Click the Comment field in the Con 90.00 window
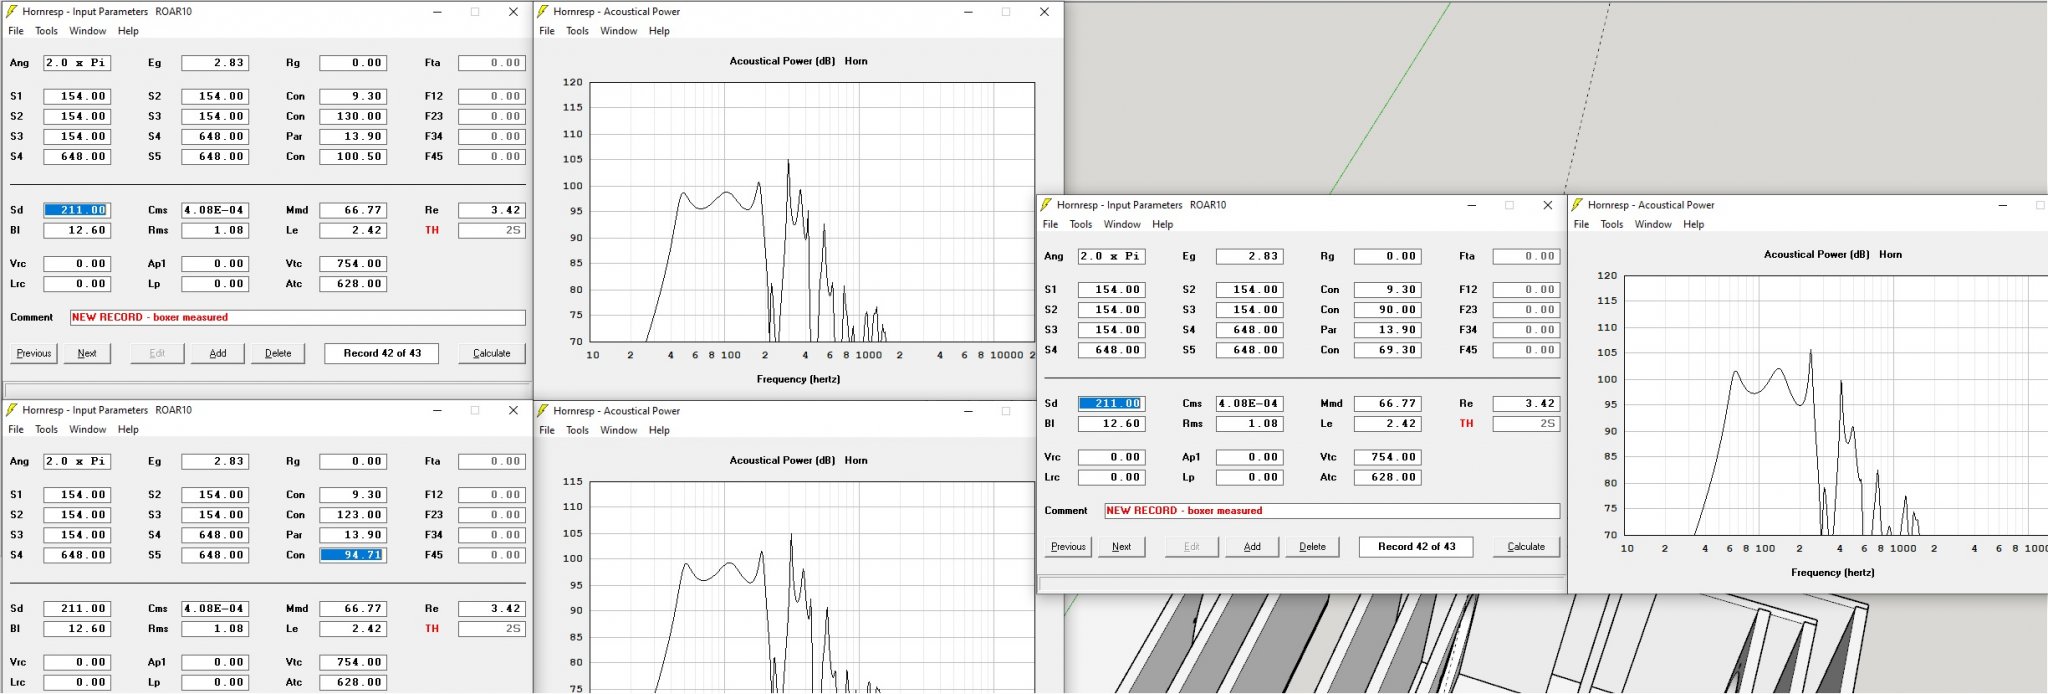The height and width of the screenshot is (694, 2048). tap(1332, 511)
